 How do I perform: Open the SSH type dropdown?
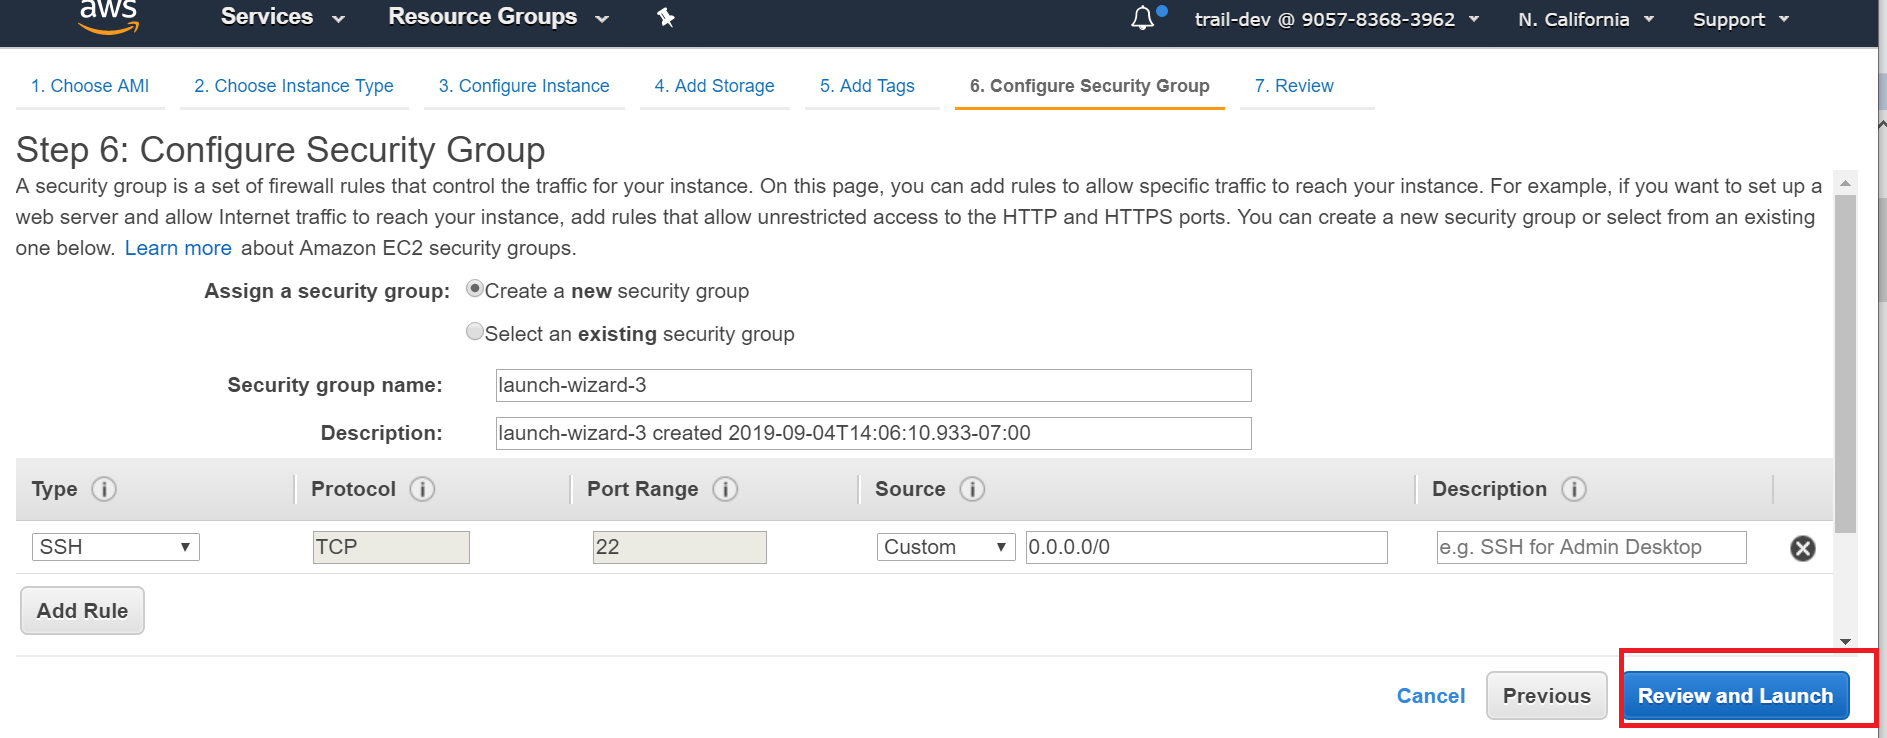(x=116, y=547)
